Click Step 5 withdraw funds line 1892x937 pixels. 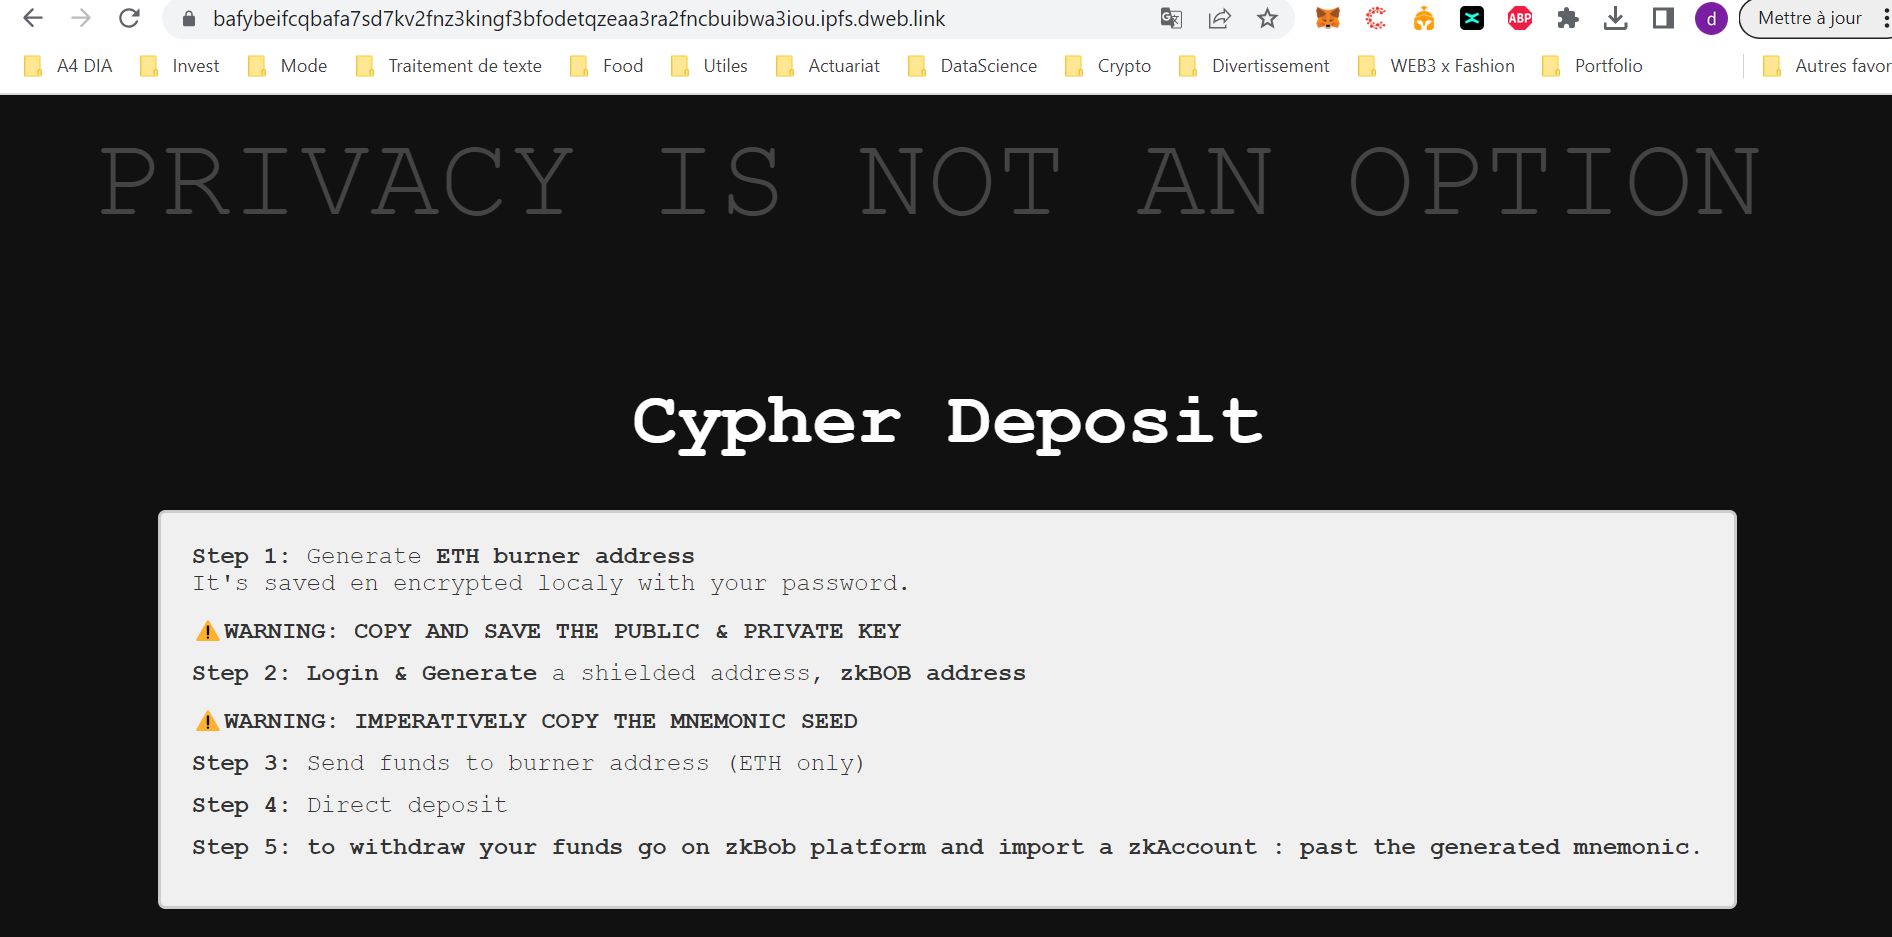[x=946, y=847]
